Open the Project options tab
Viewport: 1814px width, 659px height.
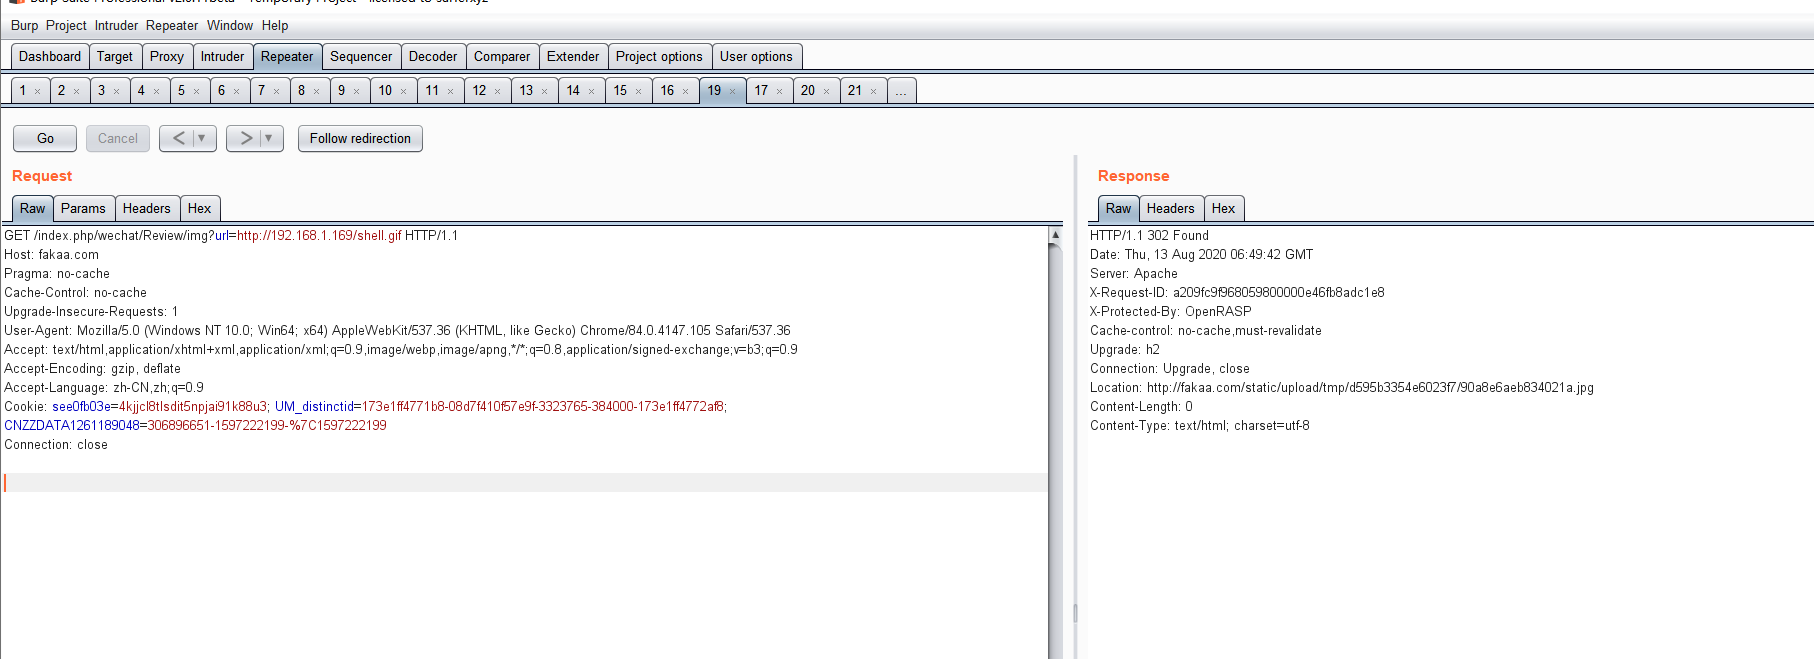pyautogui.click(x=659, y=56)
